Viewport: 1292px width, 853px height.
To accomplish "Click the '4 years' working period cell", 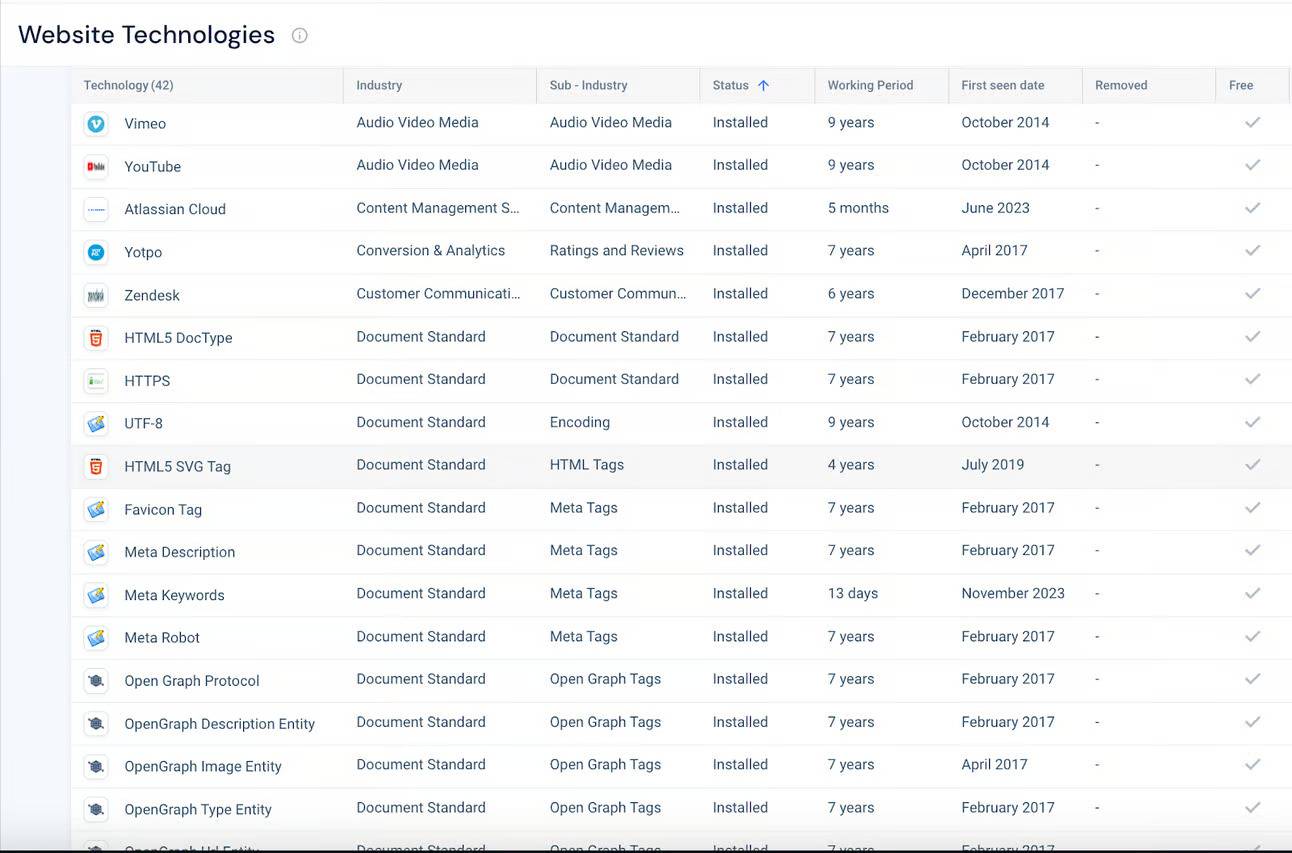I will [x=851, y=464].
